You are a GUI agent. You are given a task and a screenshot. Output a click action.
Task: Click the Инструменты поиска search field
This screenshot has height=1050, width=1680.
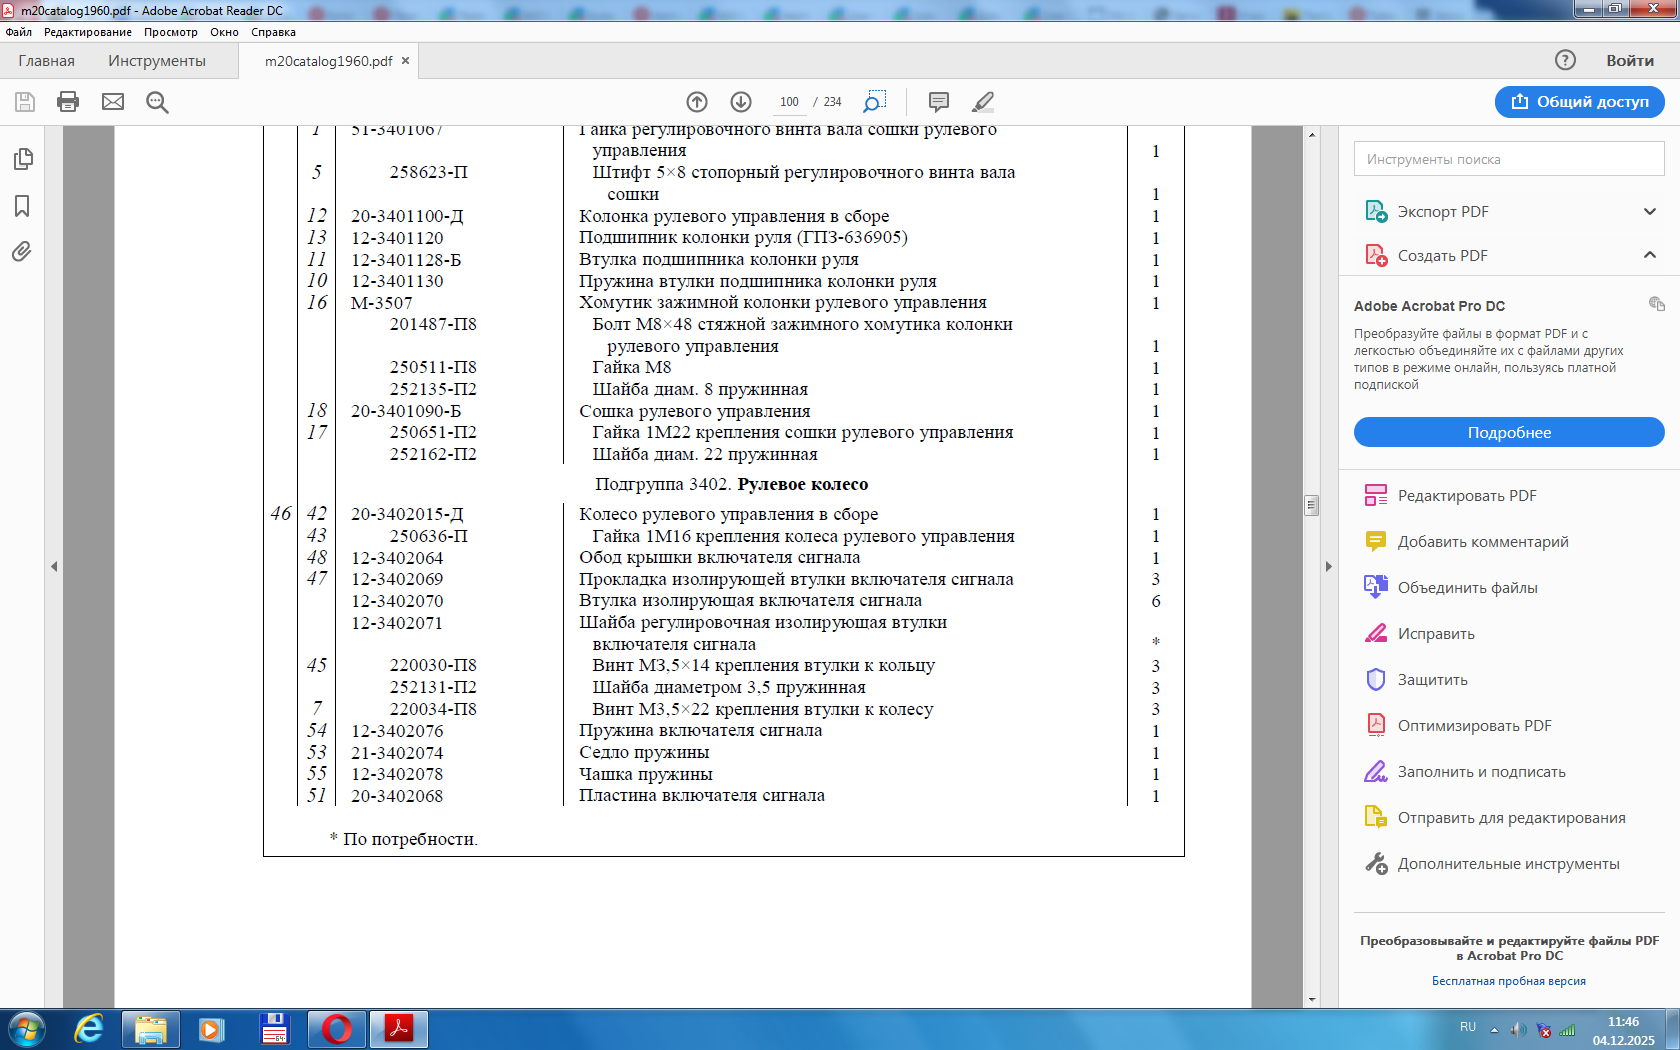coord(1508,159)
